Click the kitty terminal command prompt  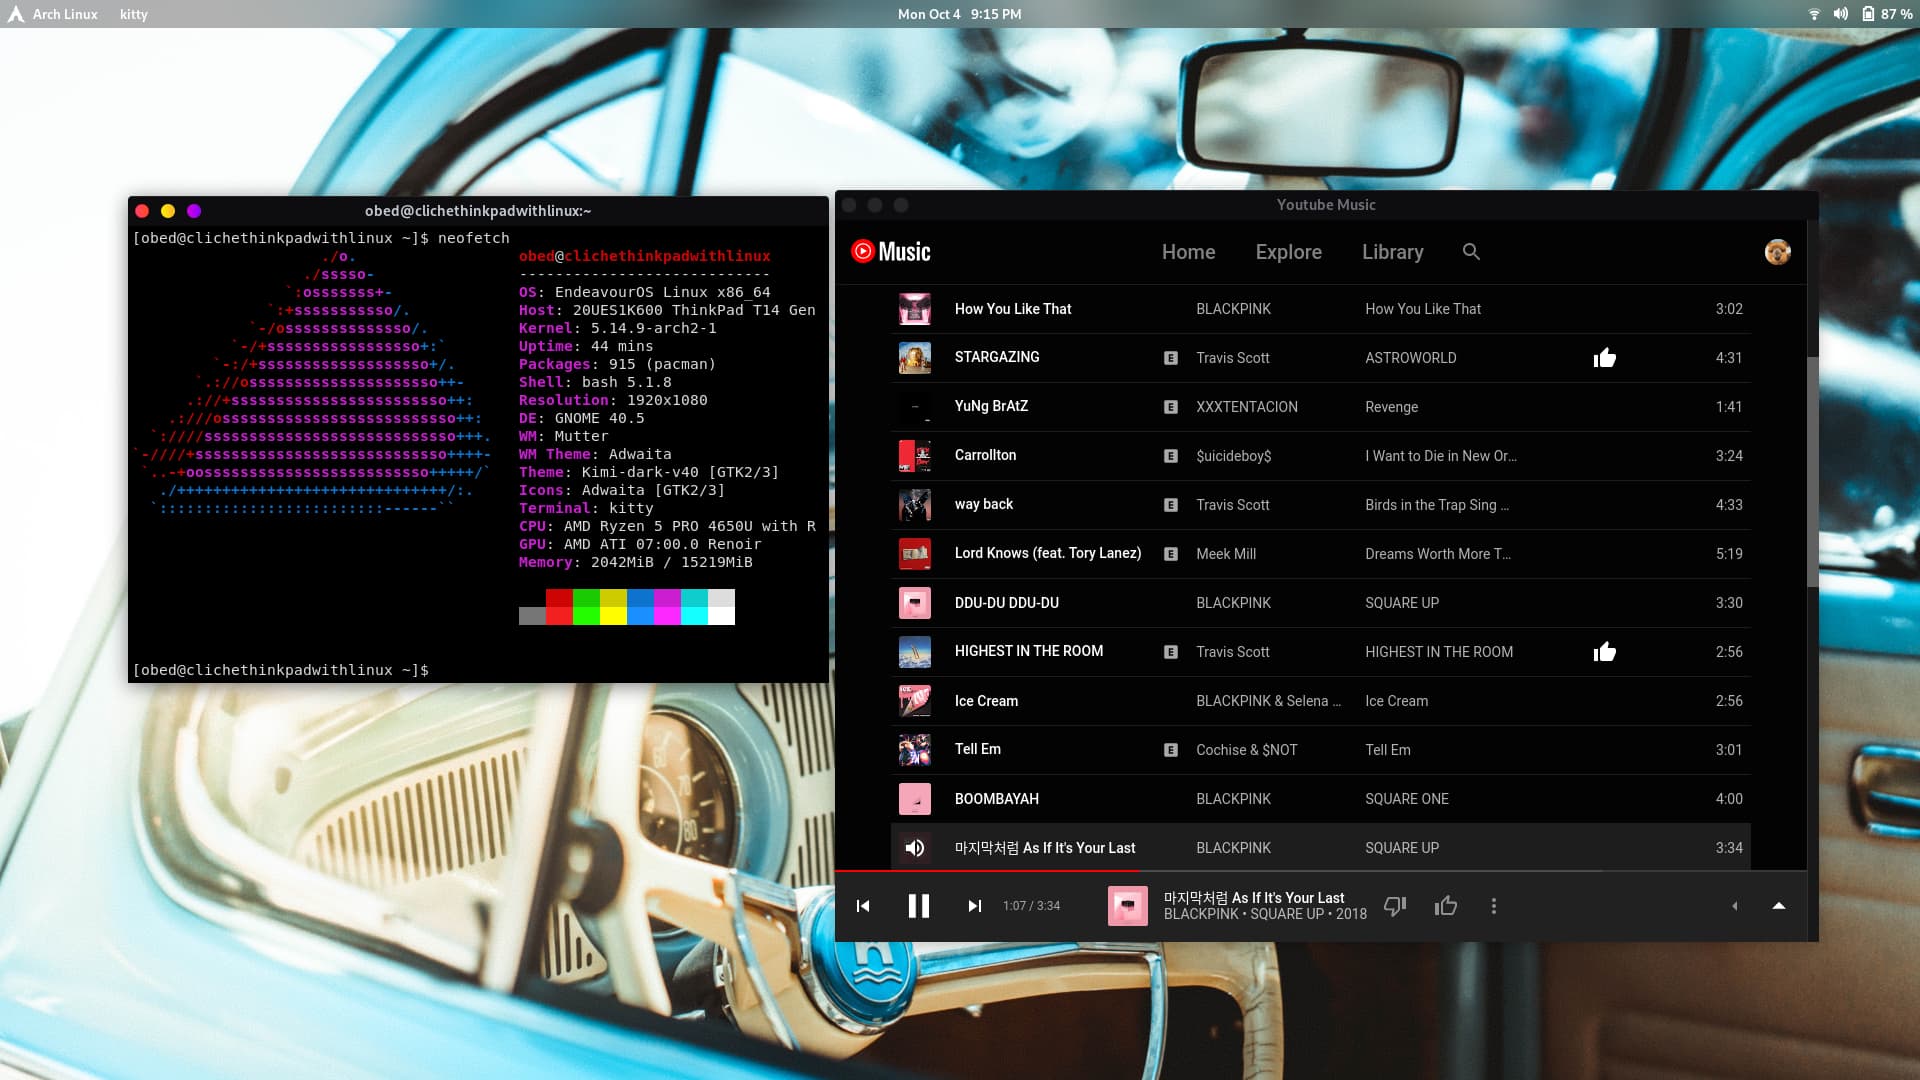(281, 670)
